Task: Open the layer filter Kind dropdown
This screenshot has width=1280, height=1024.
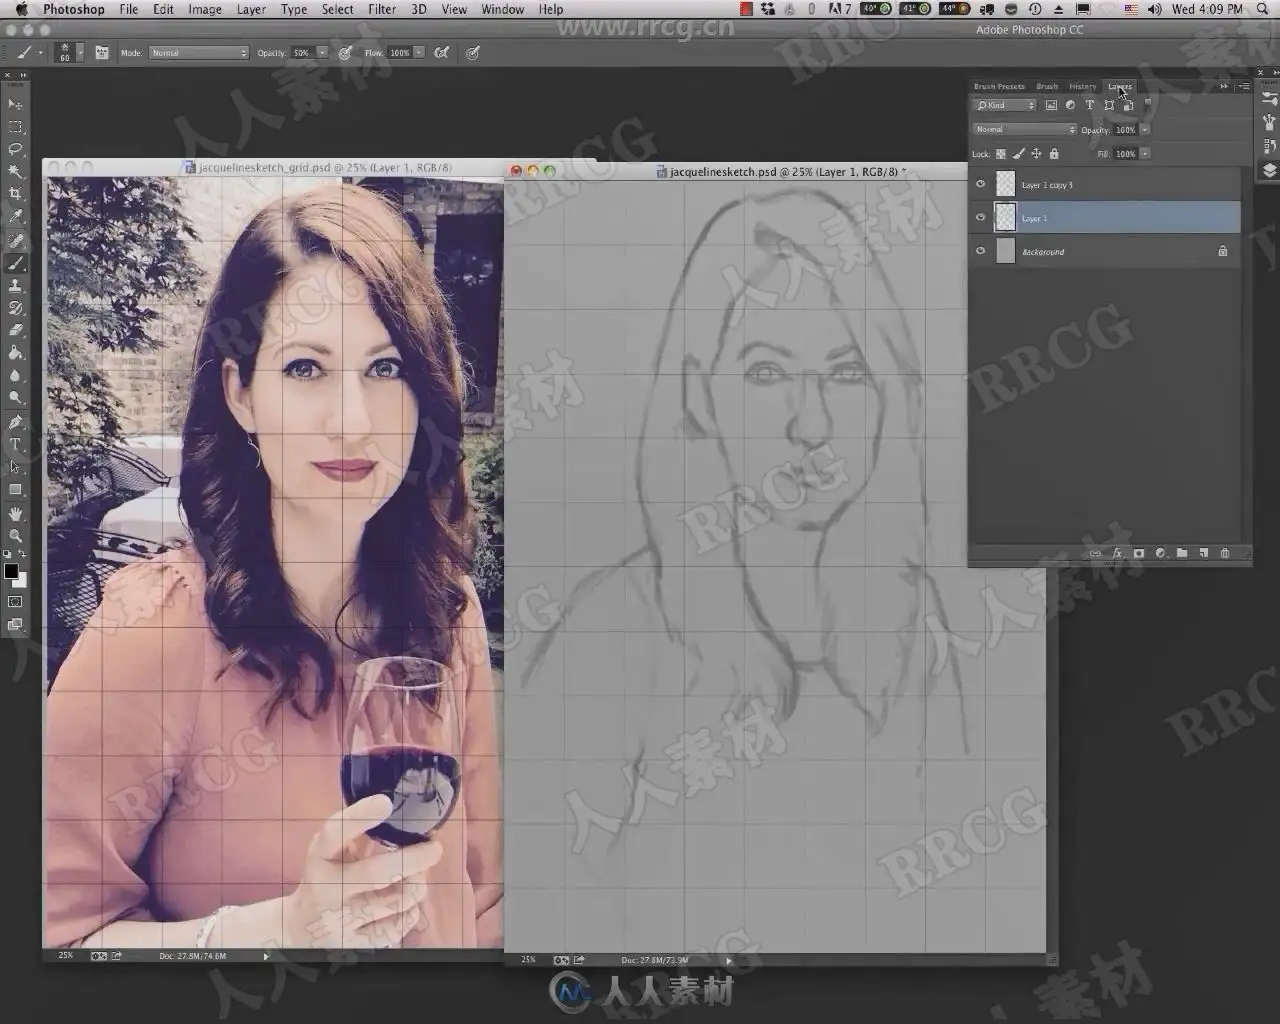Action: [1006, 105]
